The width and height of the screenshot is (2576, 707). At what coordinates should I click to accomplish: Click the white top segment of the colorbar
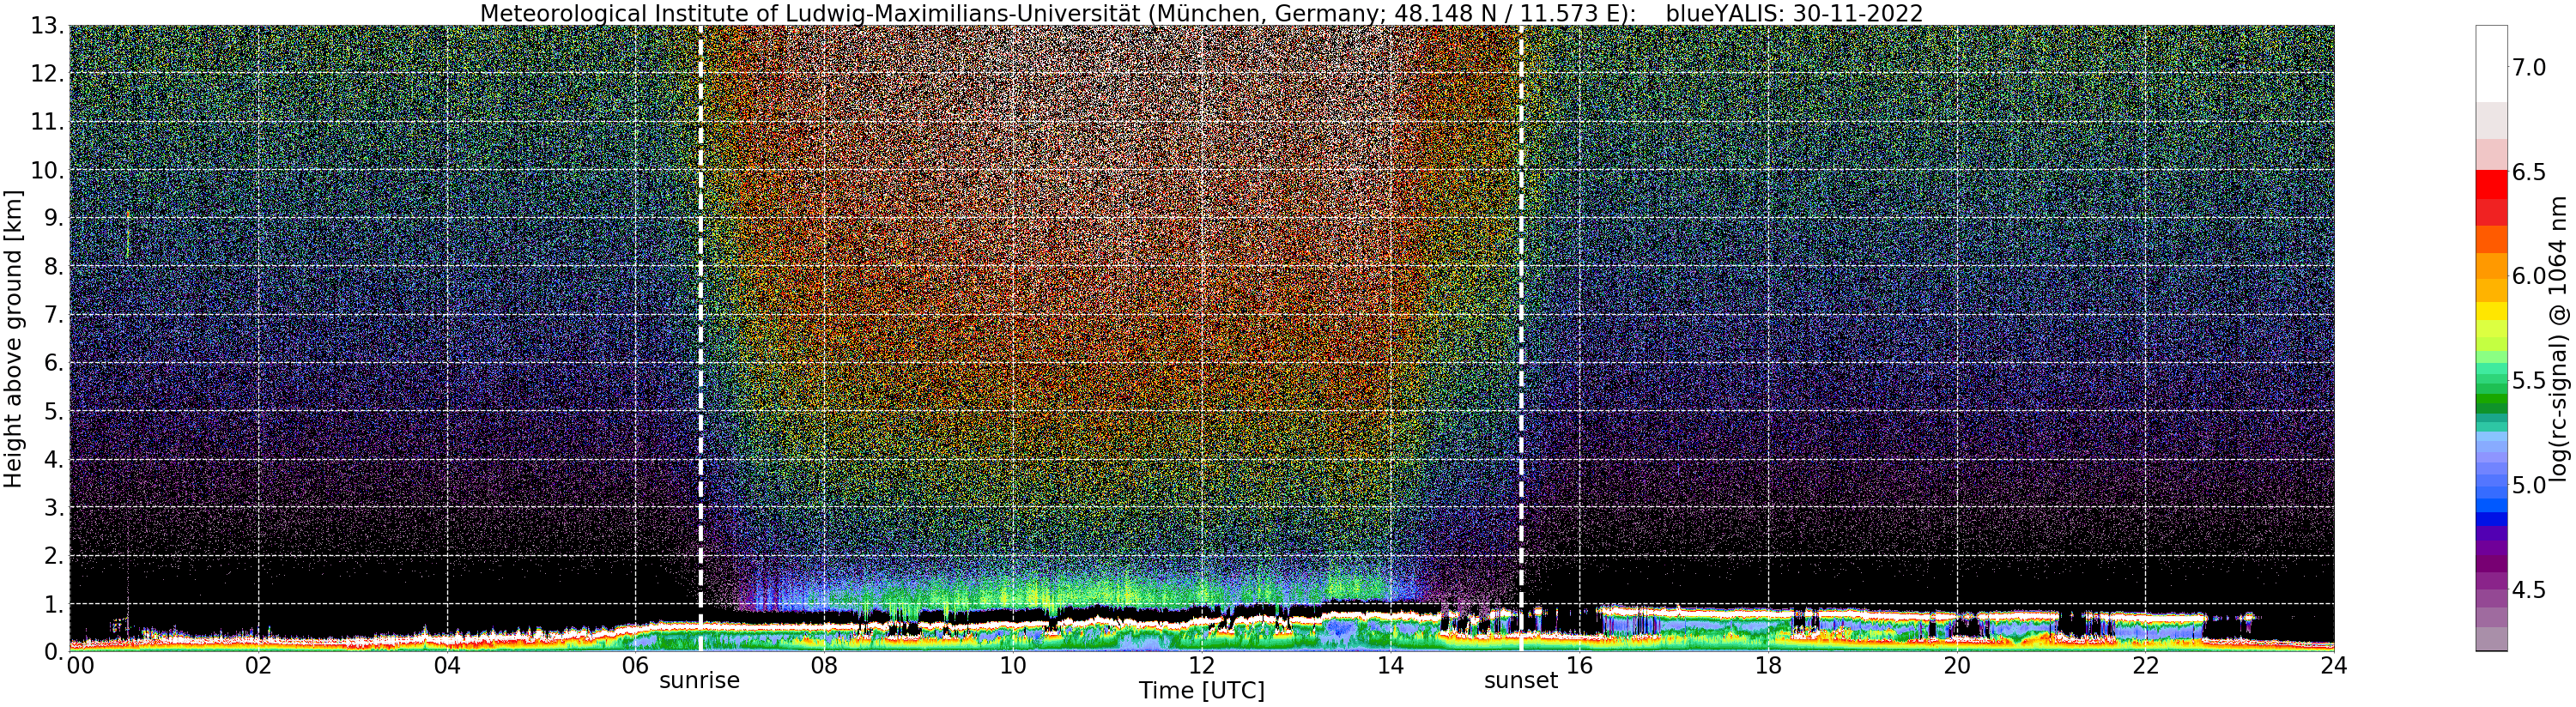(x=2491, y=64)
